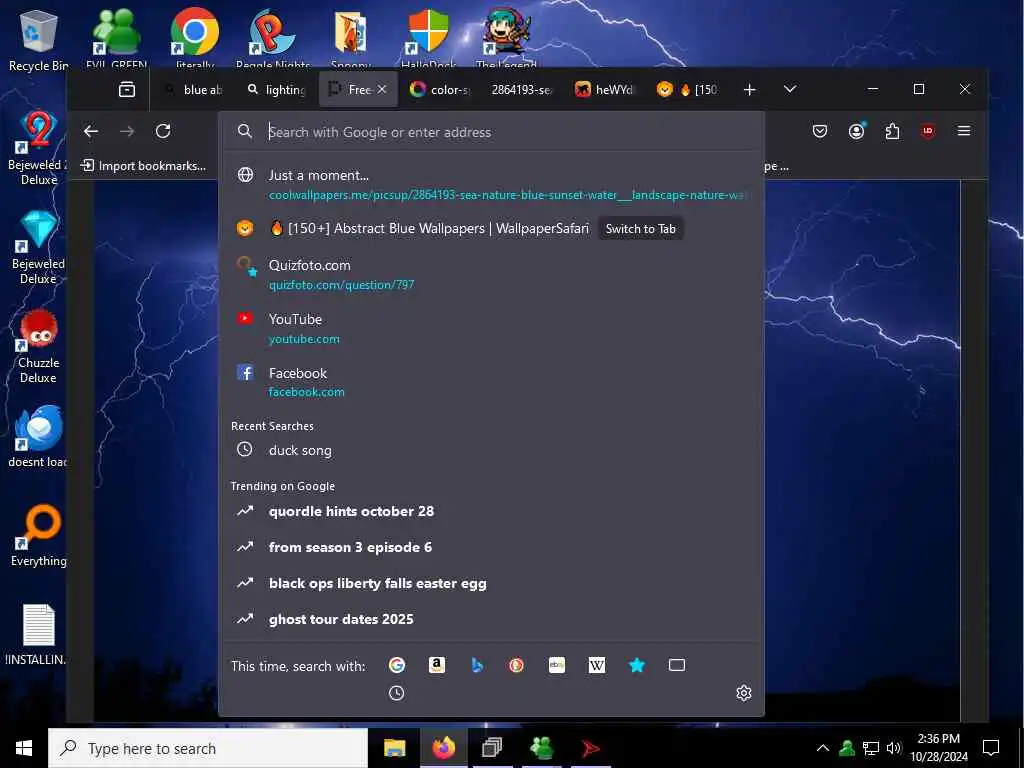Open the Quizfoto.com suggestion
This screenshot has height=768, width=1024.
point(491,274)
